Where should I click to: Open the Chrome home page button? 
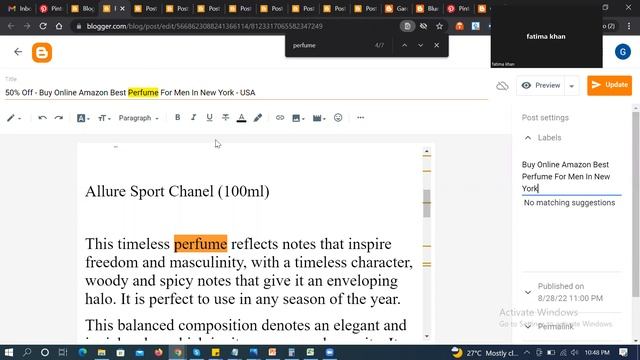point(59,26)
